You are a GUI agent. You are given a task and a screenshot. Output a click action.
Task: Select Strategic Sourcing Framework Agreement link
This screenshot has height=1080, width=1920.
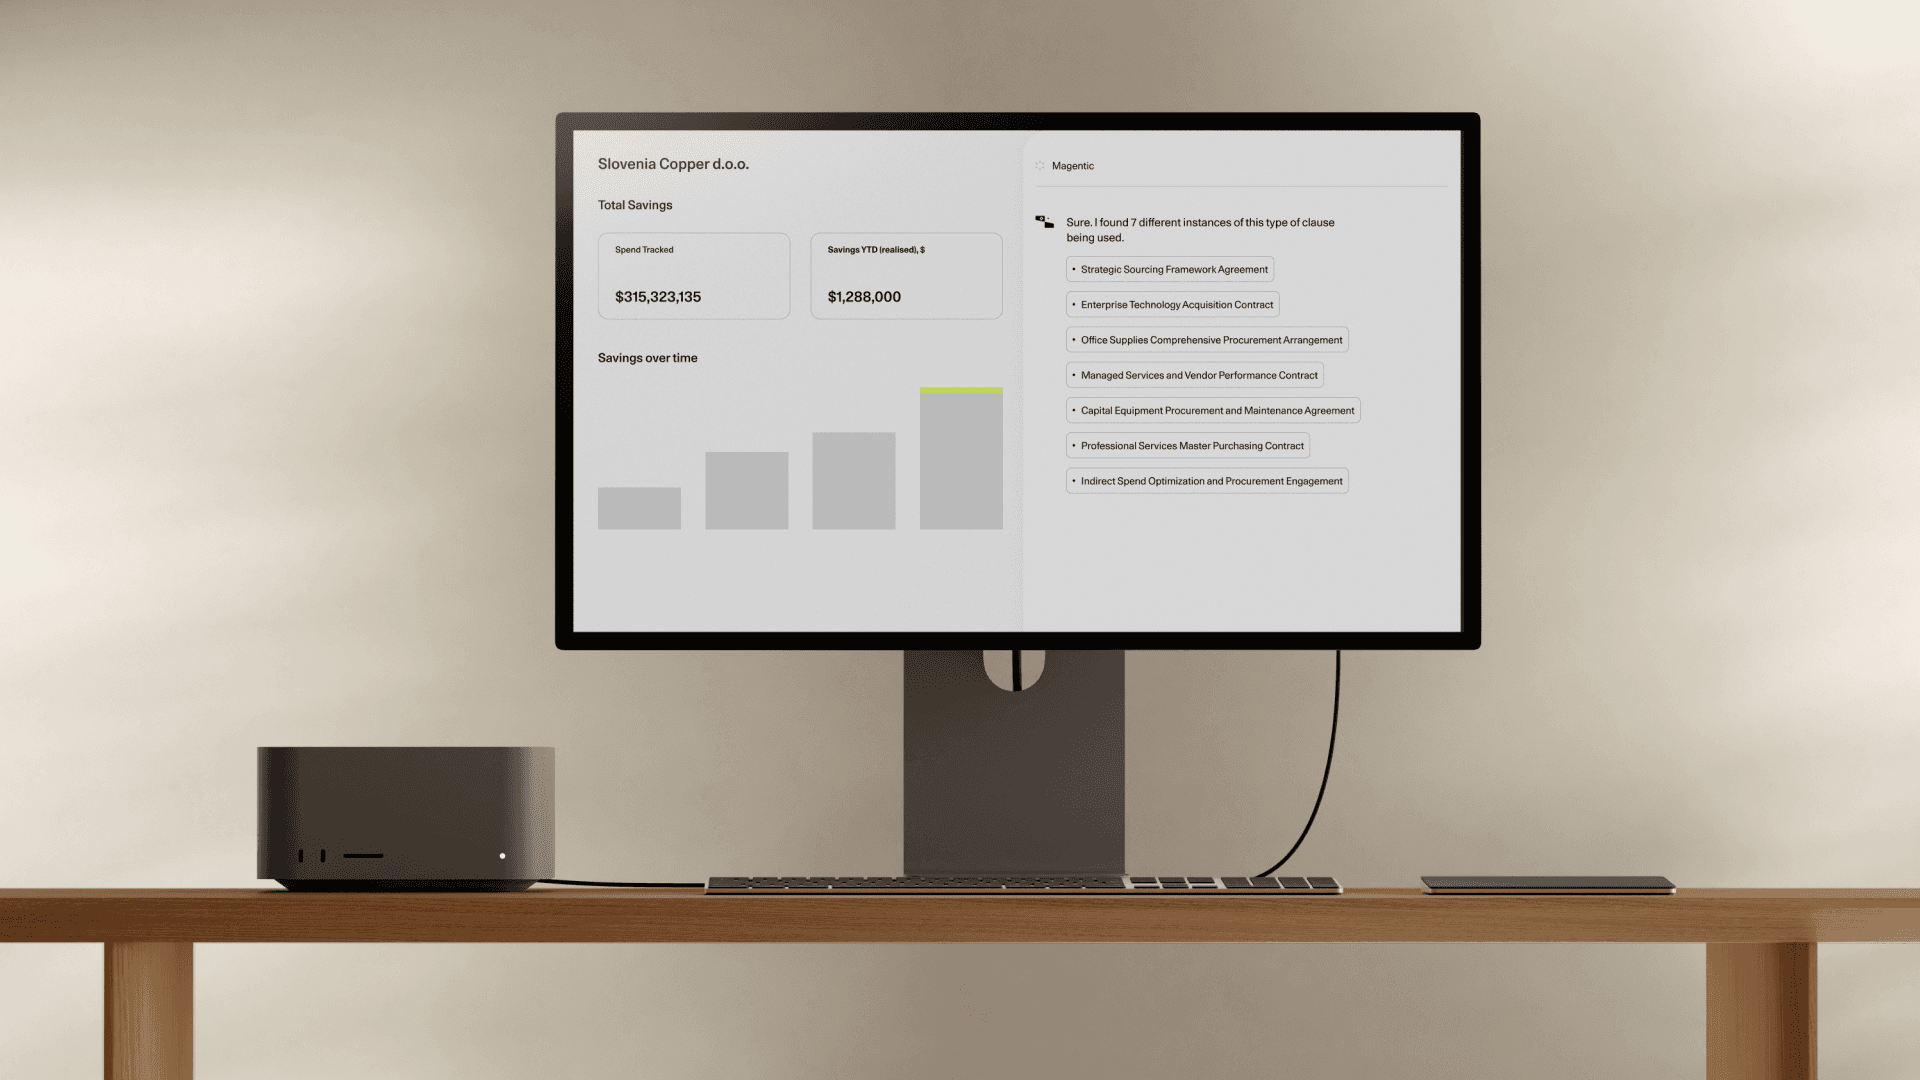(x=1170, y=269)
